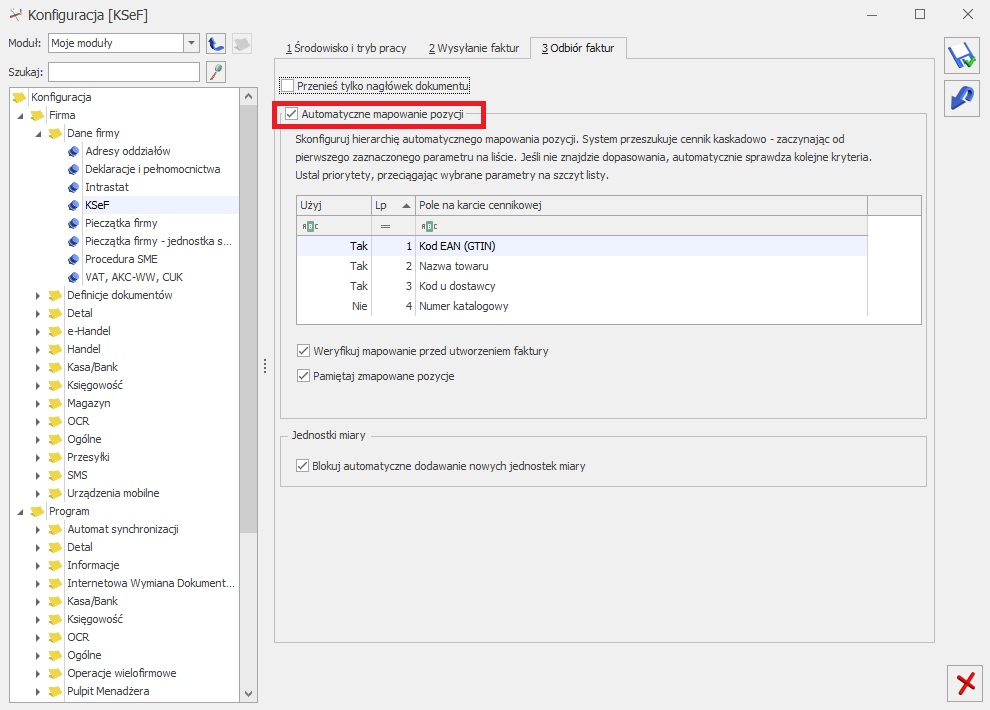This screenshot has width=990, height=710.
Task: Open Internetowa Wymiana Dokument... item
Action: [x=151, y=584]
